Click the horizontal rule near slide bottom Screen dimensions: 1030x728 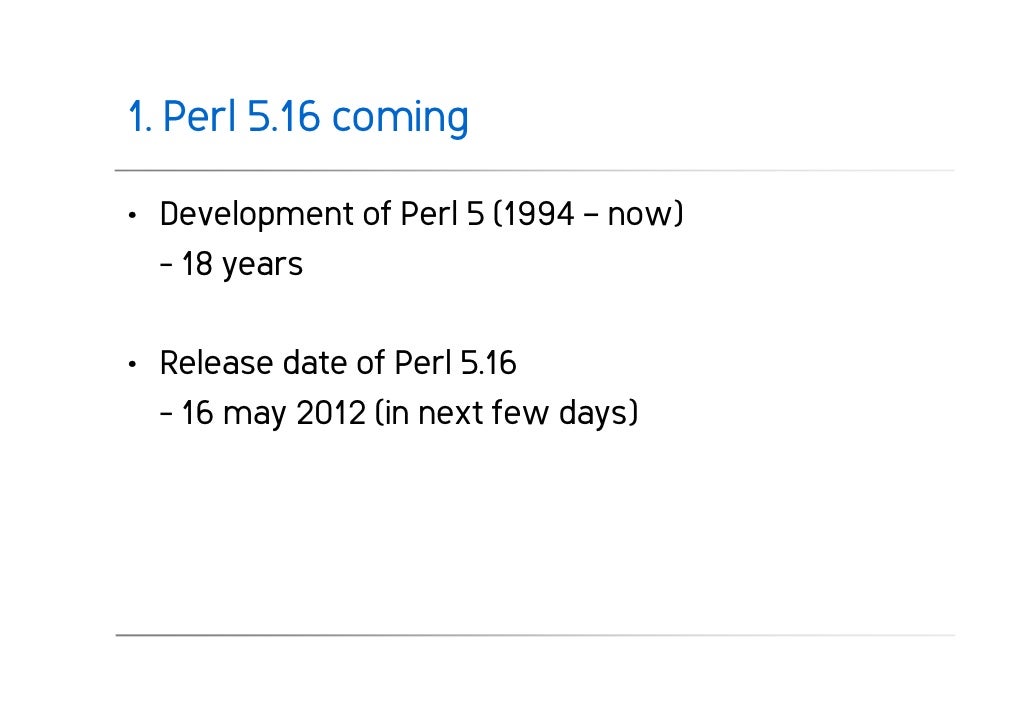click(x=535, y=635)
